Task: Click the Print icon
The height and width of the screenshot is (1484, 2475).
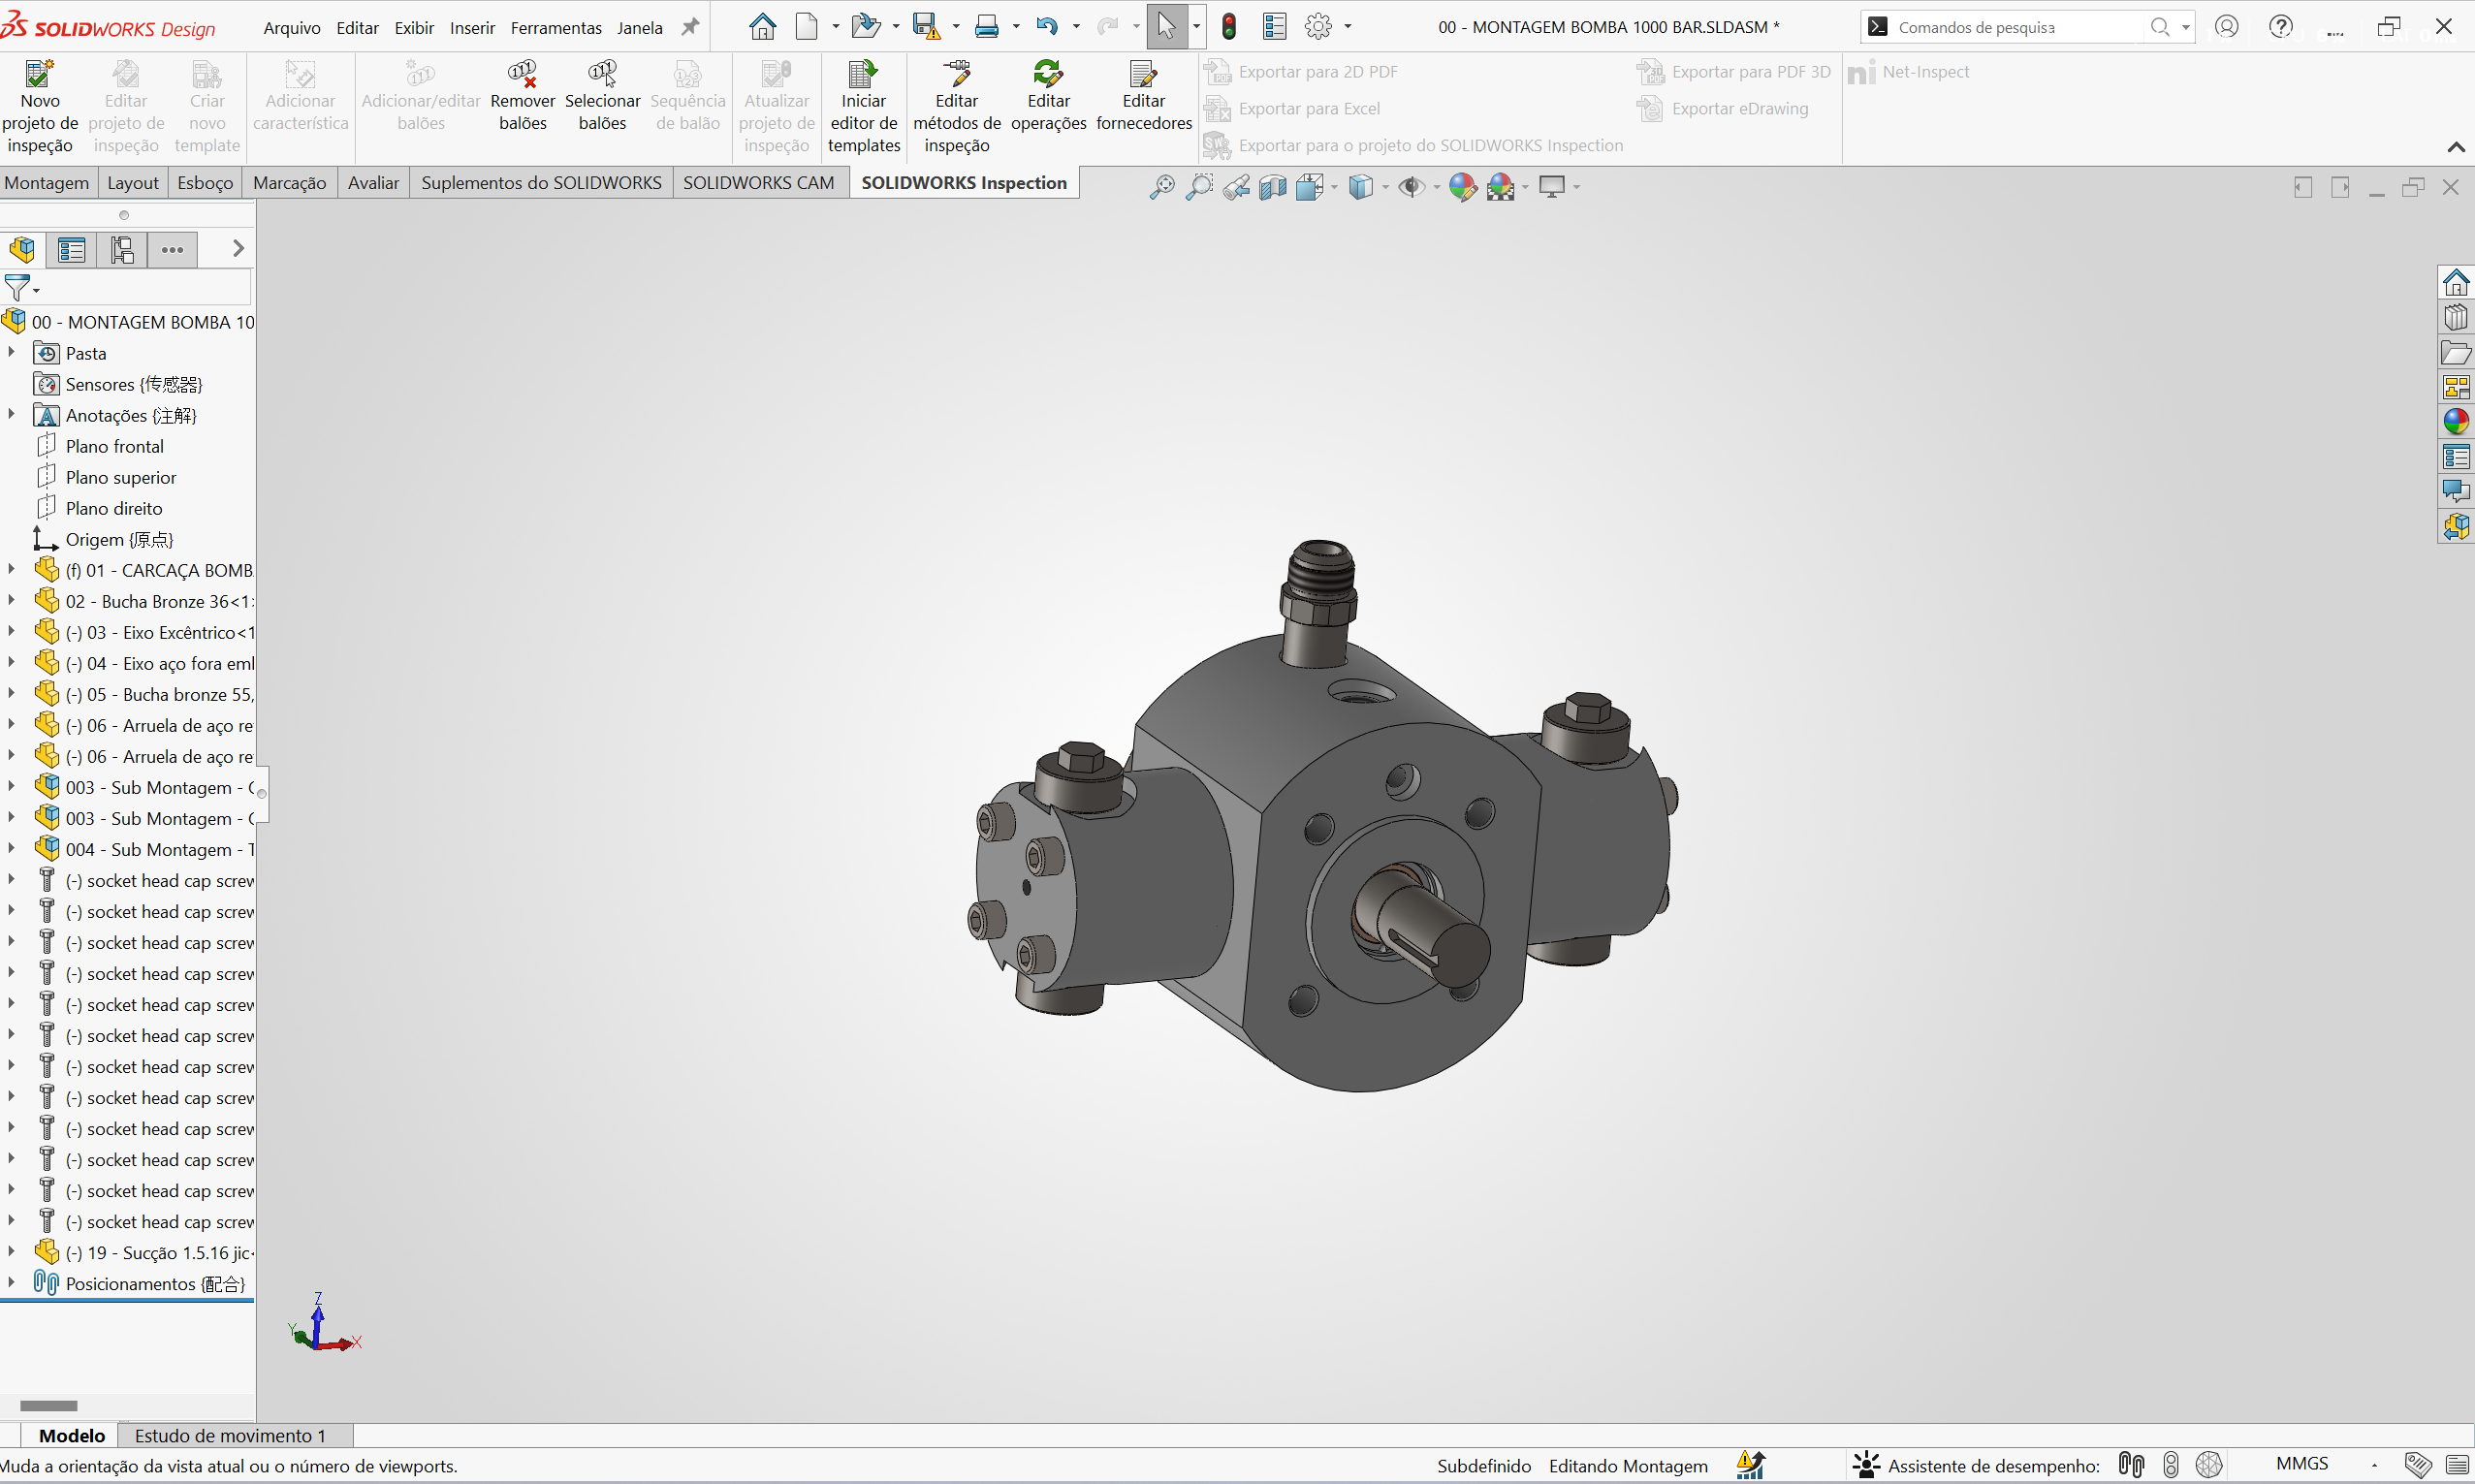Action: pyautogui.click(x=987, y=27)
